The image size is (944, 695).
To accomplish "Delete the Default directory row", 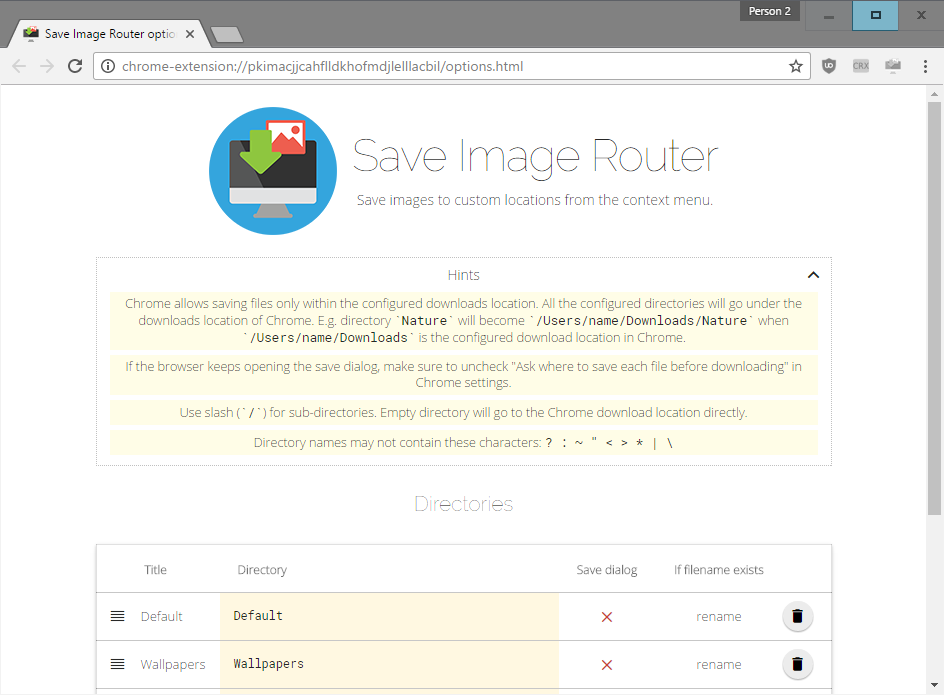I will coord(798,616).
